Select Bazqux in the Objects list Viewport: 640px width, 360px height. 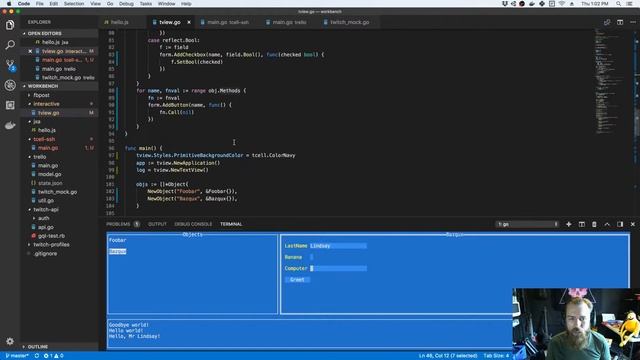118,251
